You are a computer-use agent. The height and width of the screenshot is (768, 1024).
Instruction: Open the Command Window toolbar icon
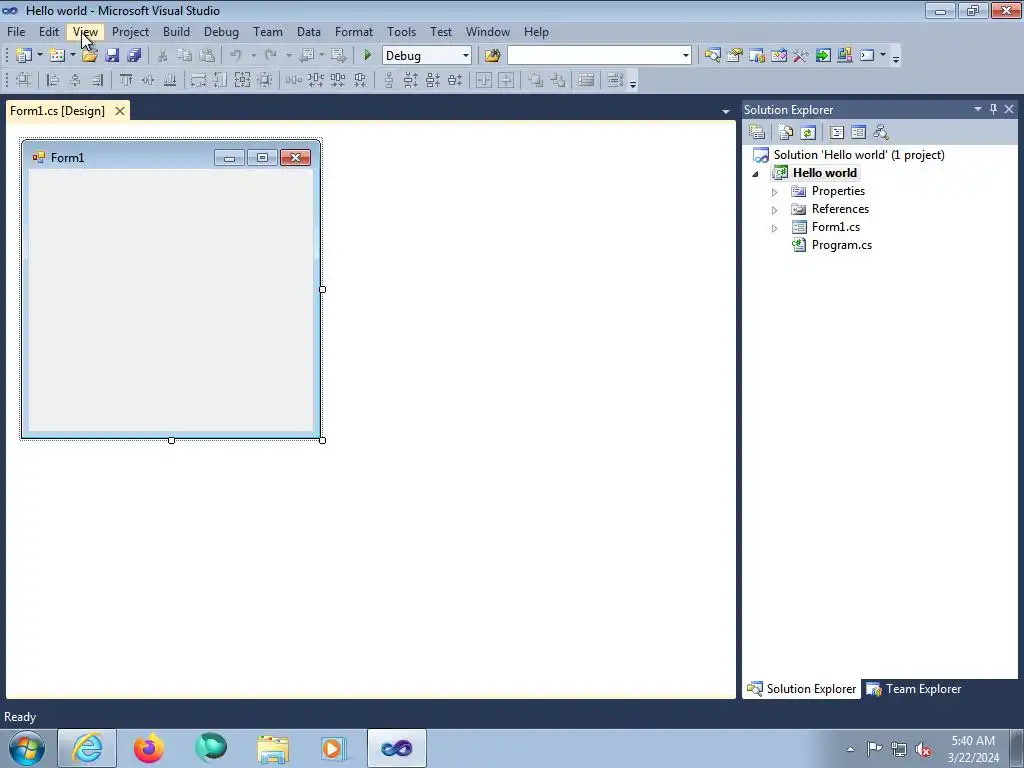[867, 56]
